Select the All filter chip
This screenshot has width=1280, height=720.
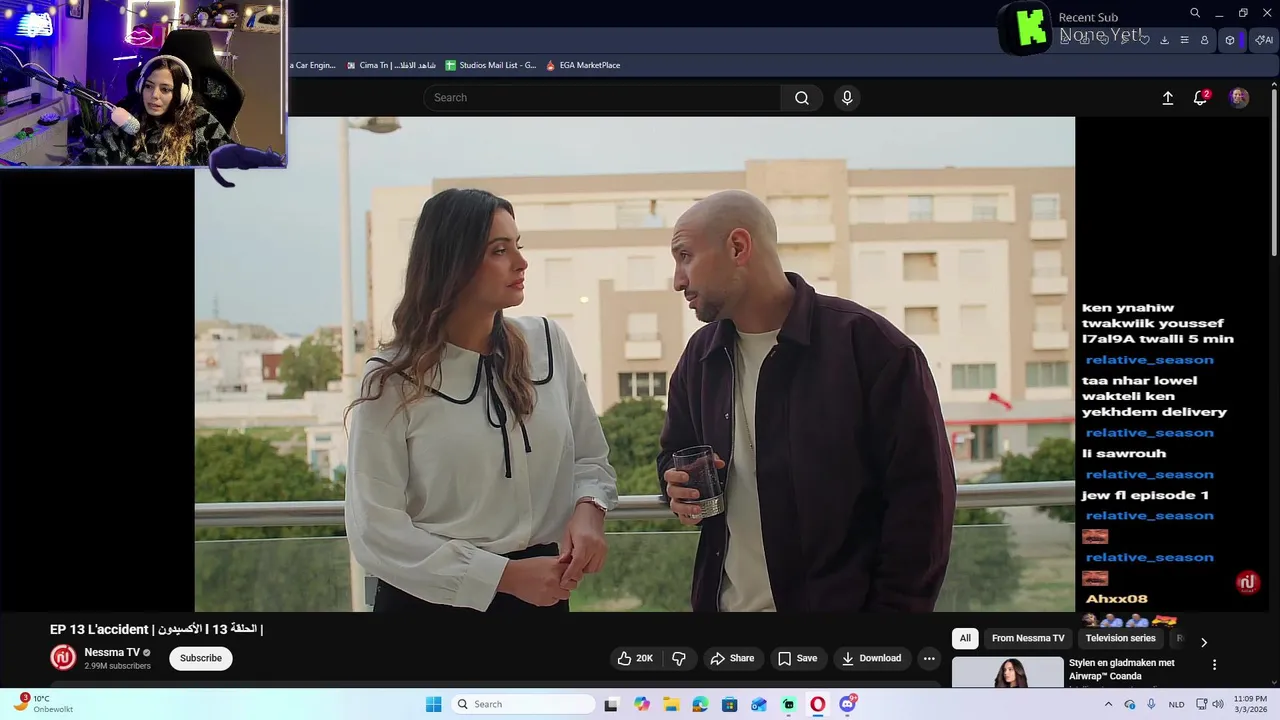965,638
